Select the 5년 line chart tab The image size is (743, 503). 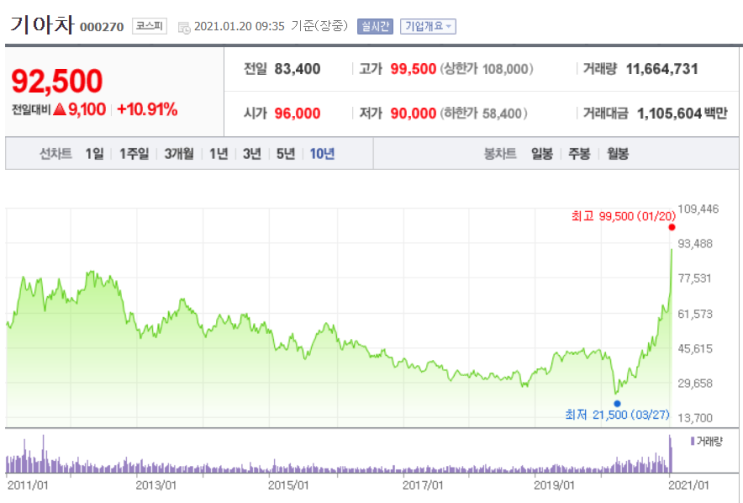click(x=286, y=153)
